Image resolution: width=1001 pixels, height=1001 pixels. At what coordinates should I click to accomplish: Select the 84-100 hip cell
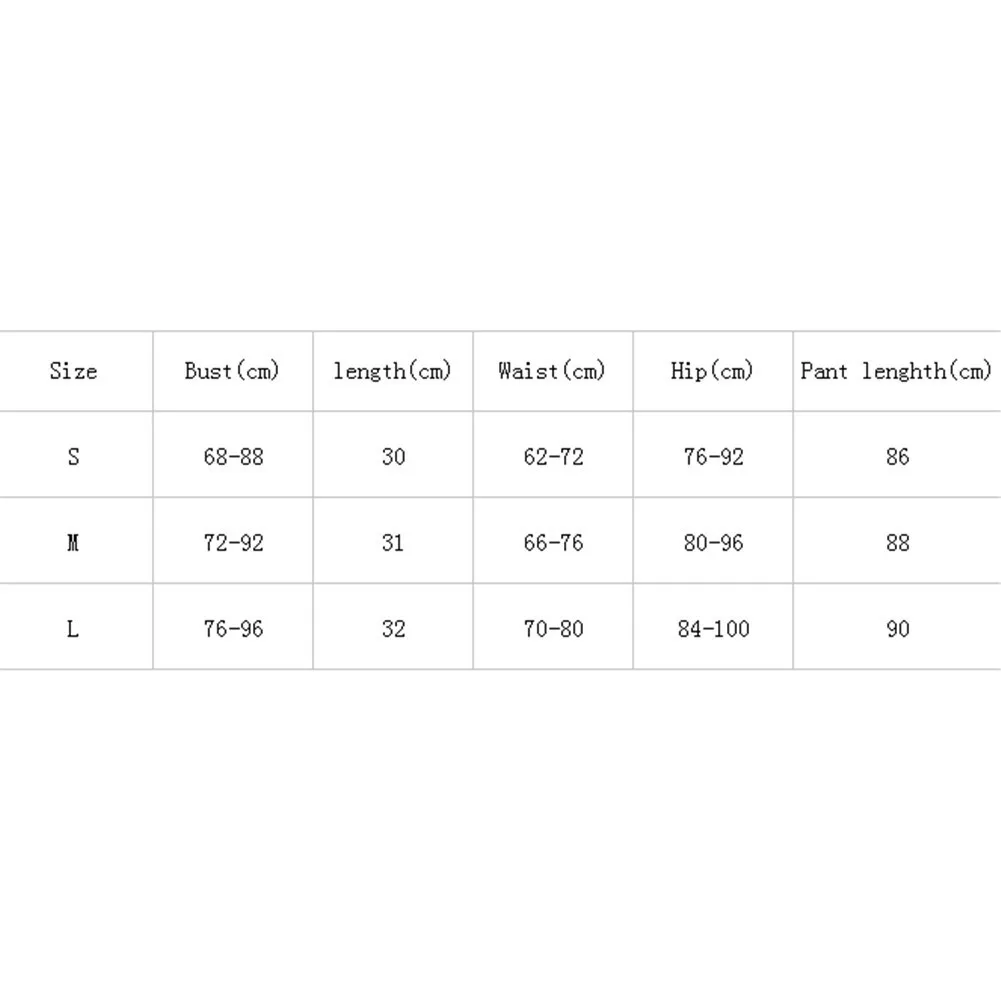pos(713,629)
